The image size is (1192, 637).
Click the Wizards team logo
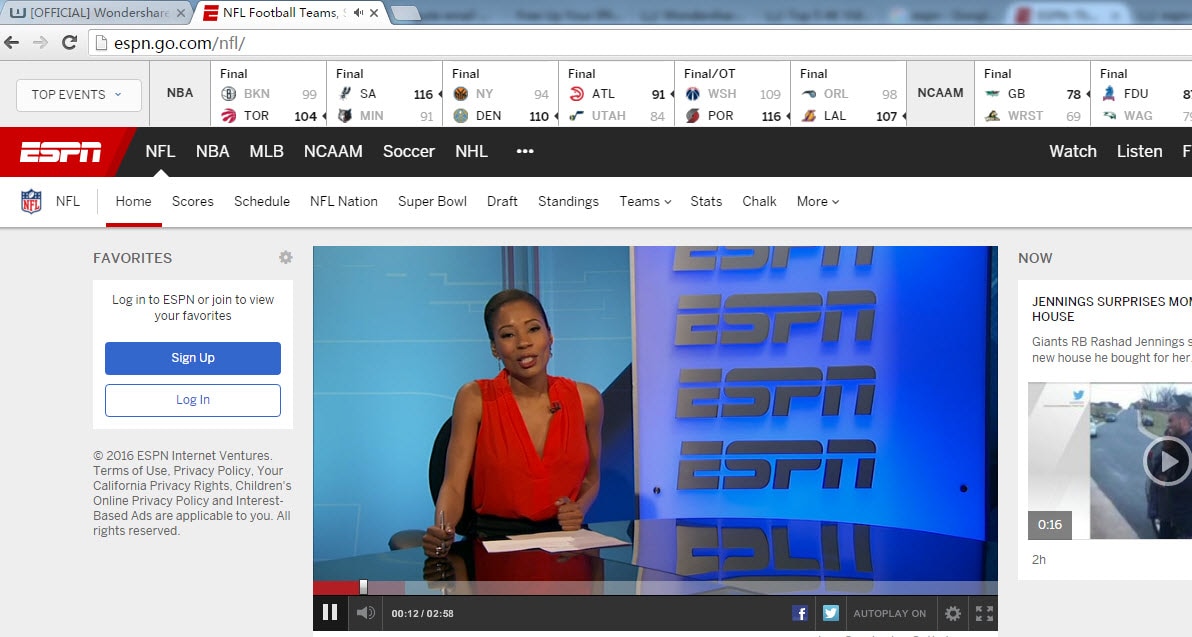click(x=693, y=93)
